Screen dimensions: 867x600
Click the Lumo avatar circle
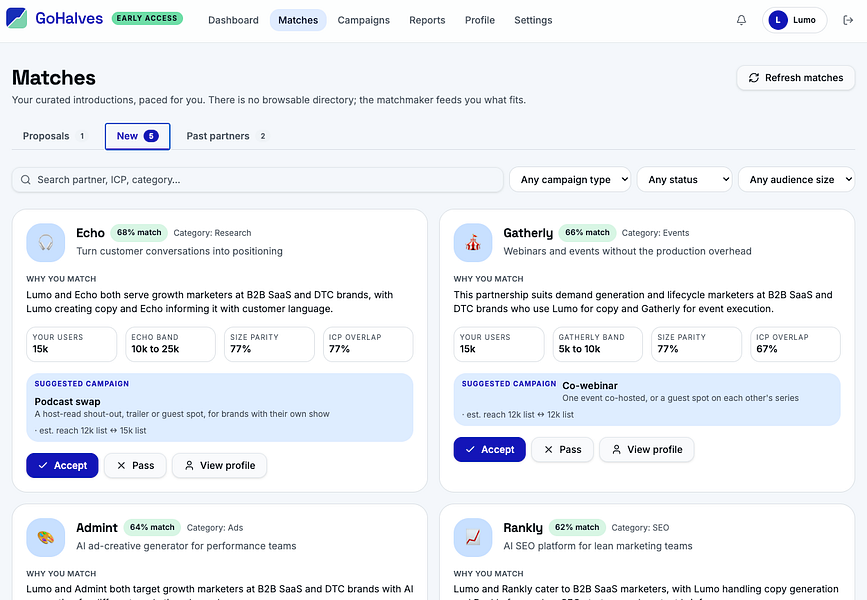[777, 20]
